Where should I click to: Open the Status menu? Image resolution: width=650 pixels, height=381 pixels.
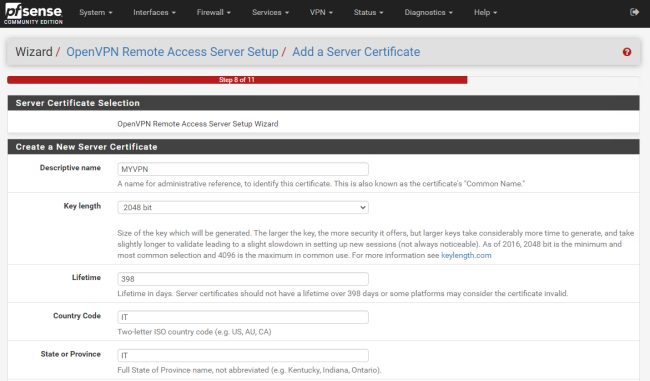pos(369,12)
